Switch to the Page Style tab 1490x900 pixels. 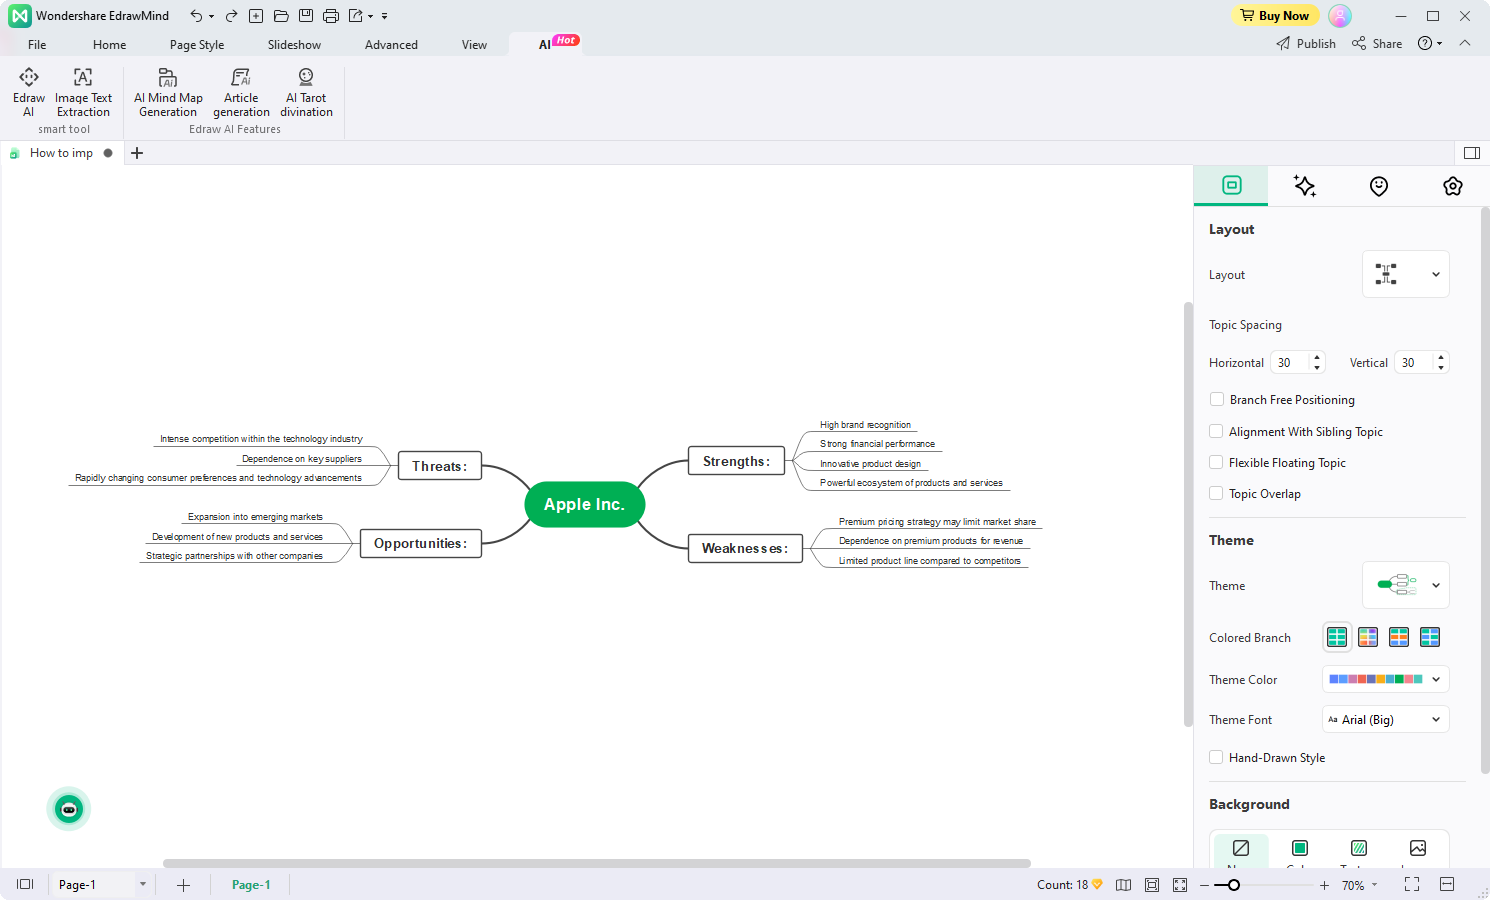197,44
